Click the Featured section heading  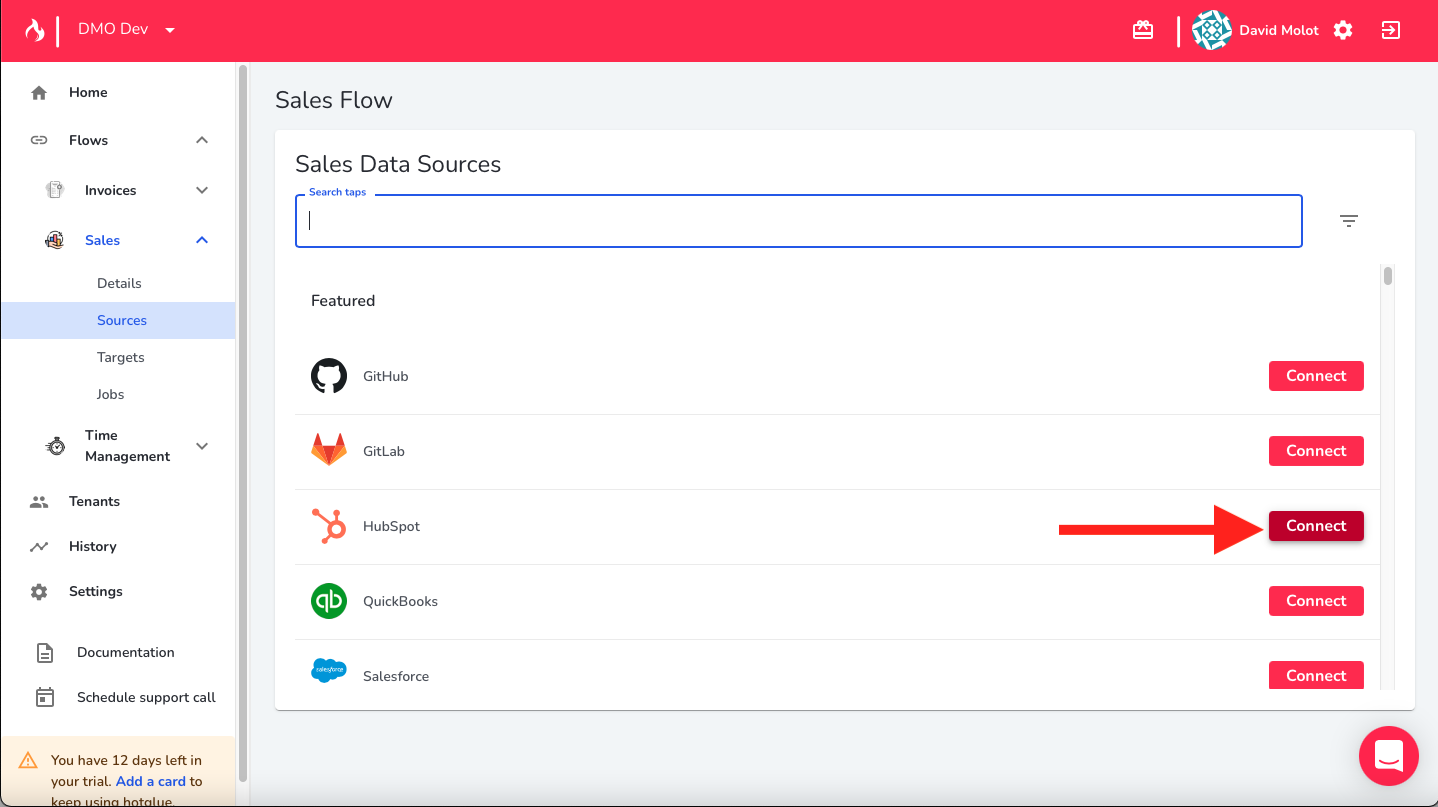pyautogui.click(x=343, y=300)
